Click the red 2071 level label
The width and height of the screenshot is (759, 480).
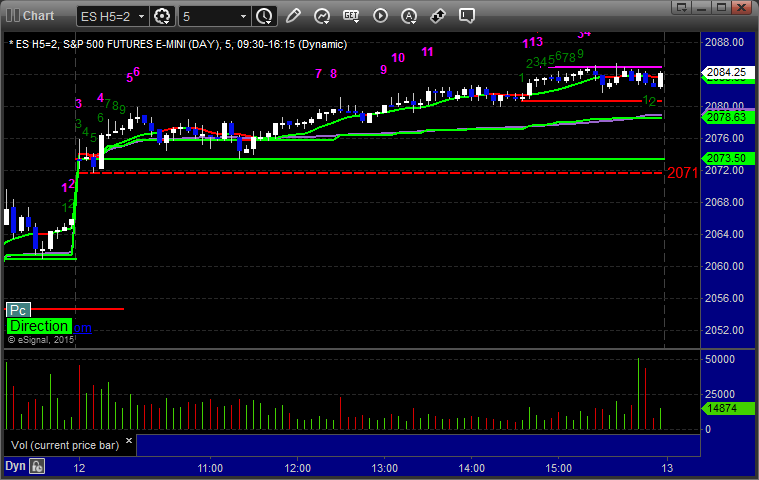pyautogui.click(x=683, y=173)
